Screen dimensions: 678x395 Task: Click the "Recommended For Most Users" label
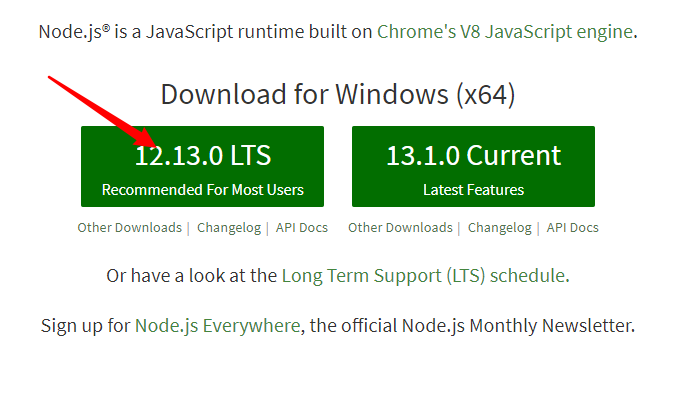point(202,190)
